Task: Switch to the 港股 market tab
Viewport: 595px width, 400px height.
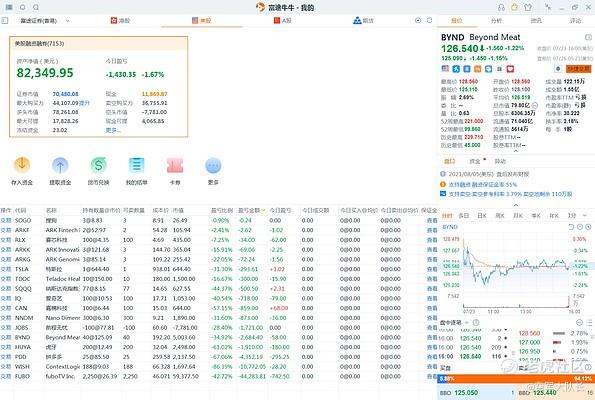Action: 120,20
